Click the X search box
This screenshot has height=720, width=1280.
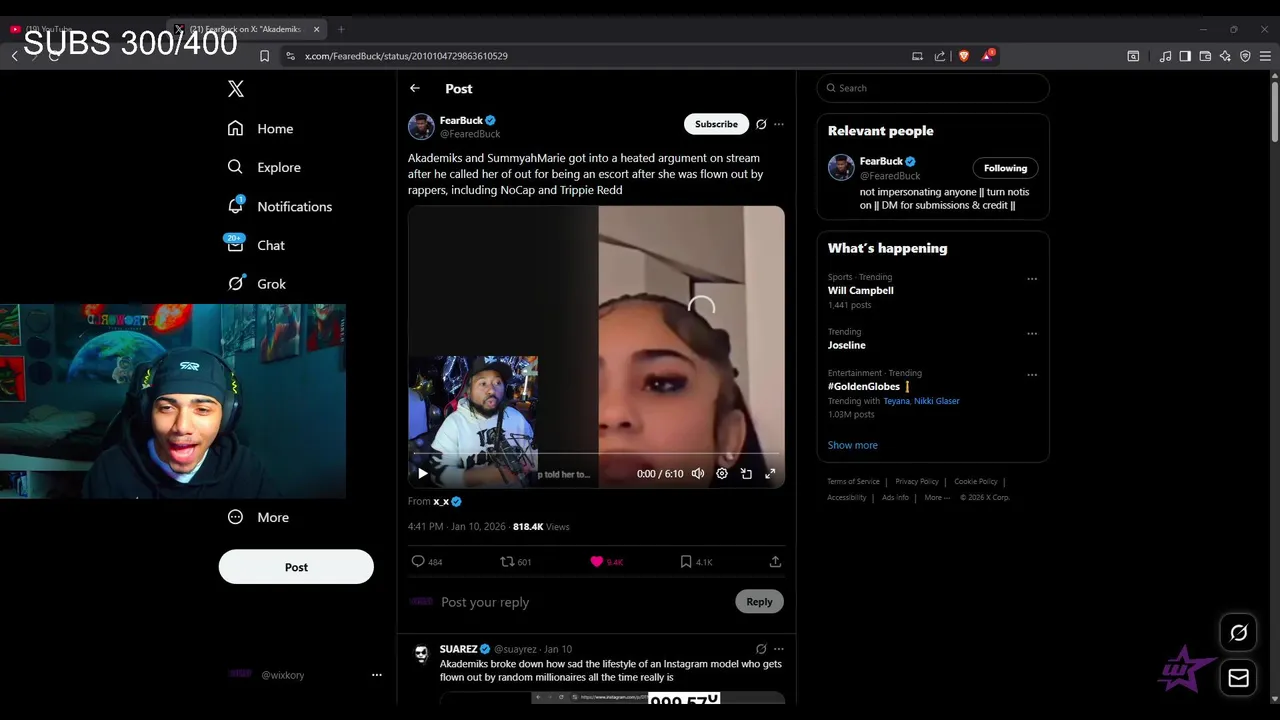(x=933, y=88)
